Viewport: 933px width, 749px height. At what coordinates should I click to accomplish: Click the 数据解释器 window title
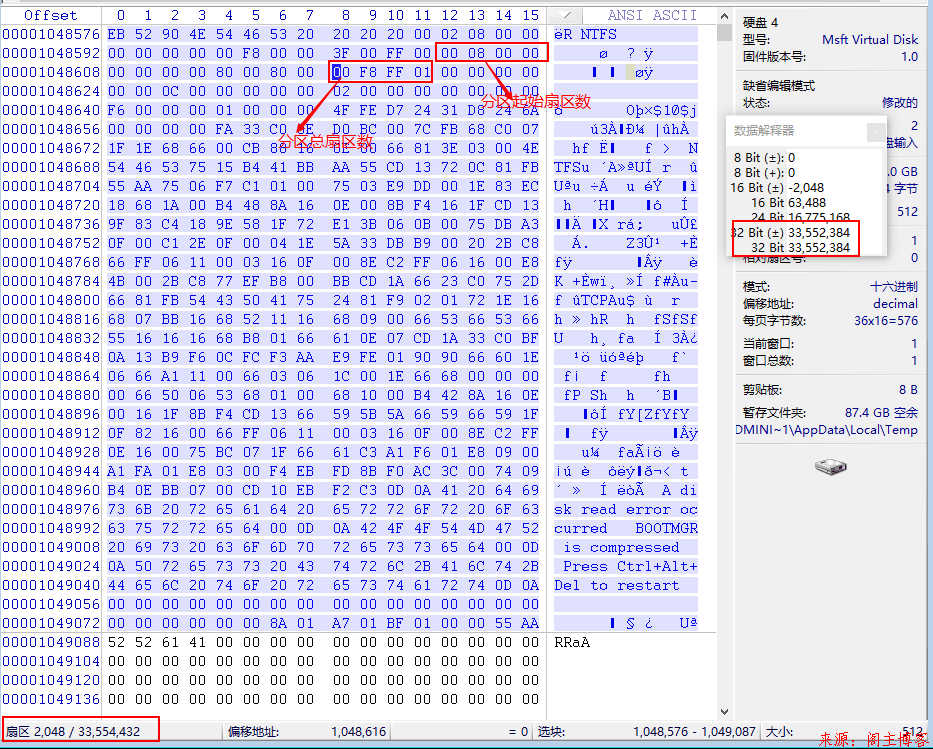(763, 131)
